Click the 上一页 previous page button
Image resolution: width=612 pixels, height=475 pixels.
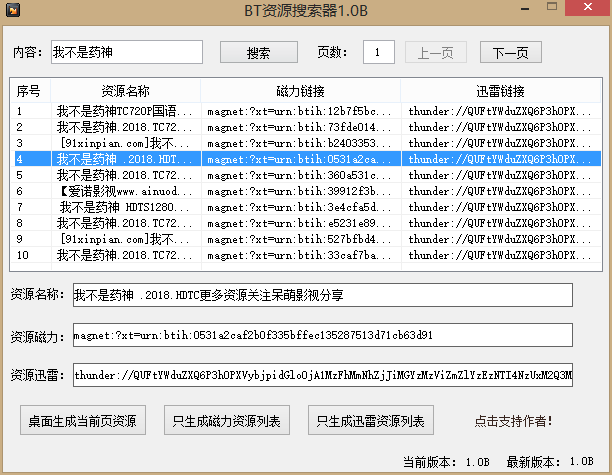click(434, 52)
